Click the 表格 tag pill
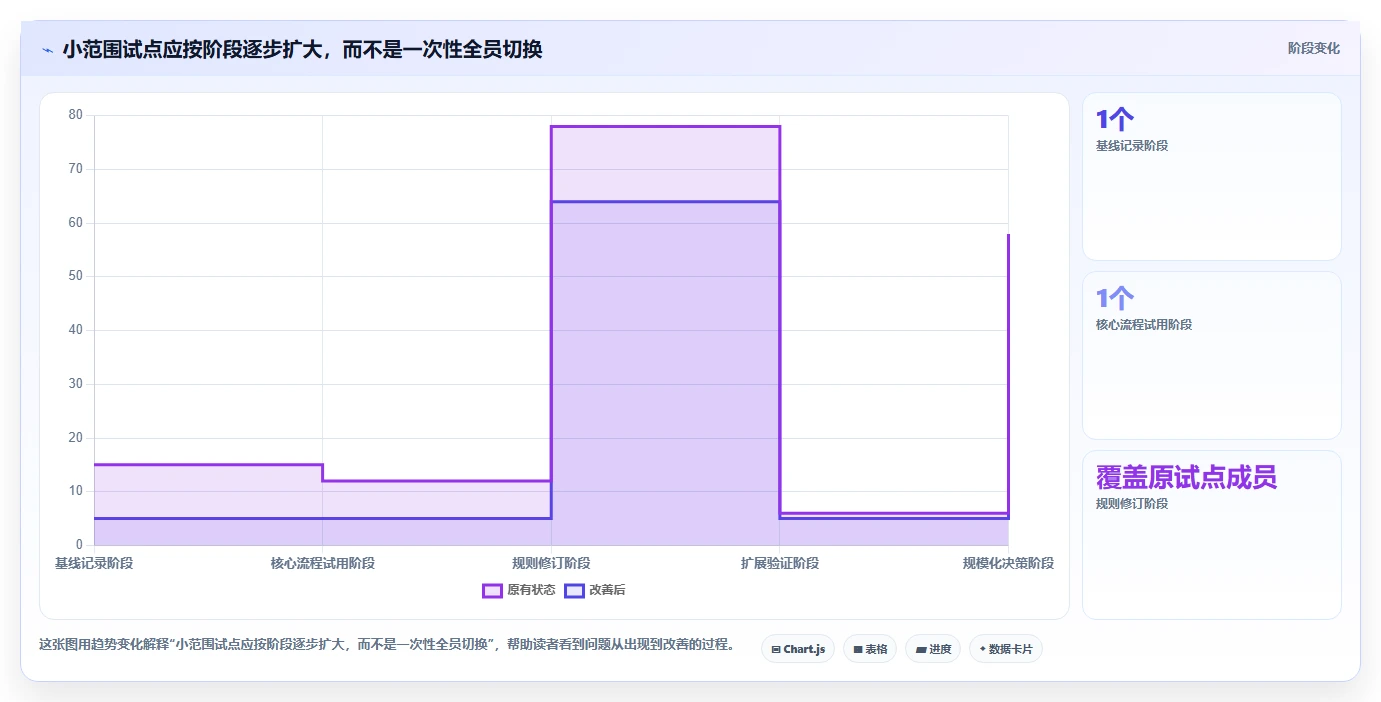The height and width of the screenshot is (702, 1381). pos(870,649)
